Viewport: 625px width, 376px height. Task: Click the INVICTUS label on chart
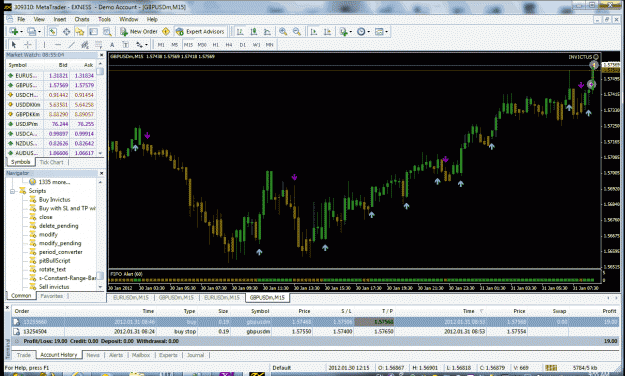(x=580, y=57)
